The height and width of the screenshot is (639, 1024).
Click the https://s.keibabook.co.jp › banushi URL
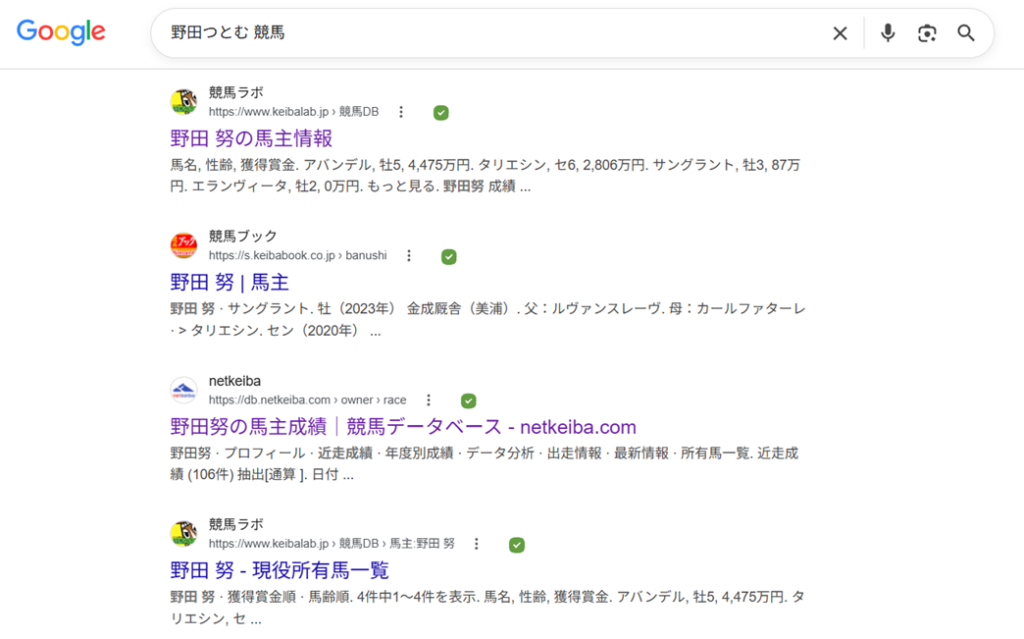[x=298, y=255]
